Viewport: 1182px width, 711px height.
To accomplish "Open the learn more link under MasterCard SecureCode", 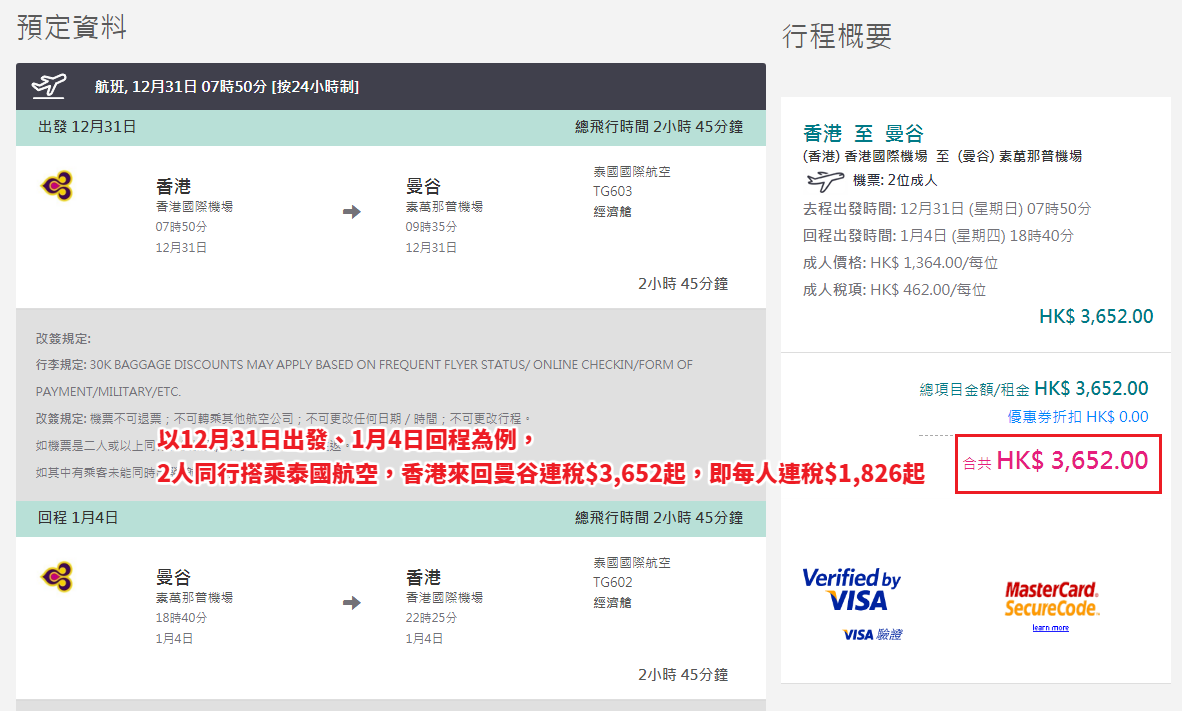I will coord(1051,628).
